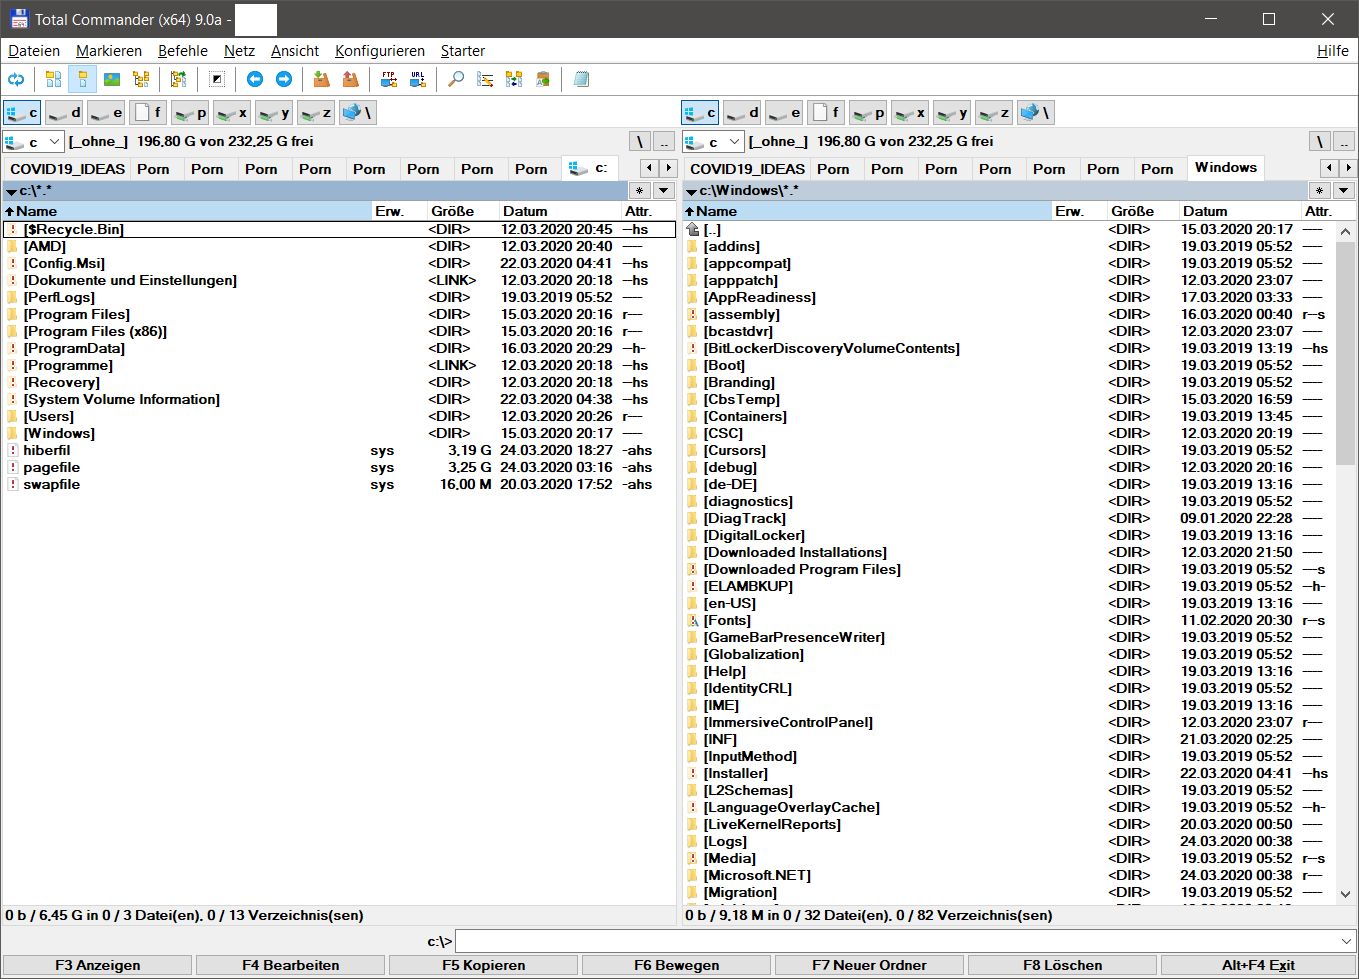The width and height of the screenshot is (1359, 979).
Task: Switch to right panel COVID19_IDEAS tab
Action: 747,169
